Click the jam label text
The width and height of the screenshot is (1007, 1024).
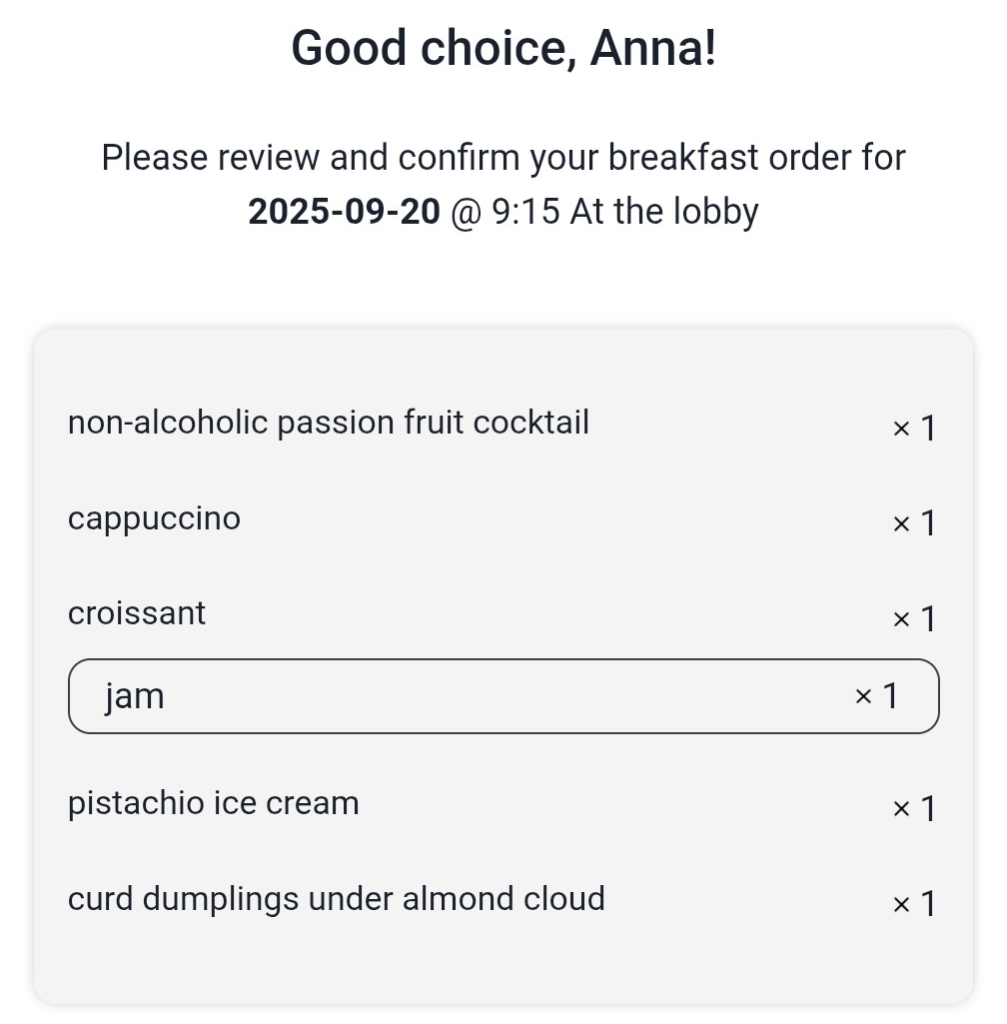[x=135, y=697]
